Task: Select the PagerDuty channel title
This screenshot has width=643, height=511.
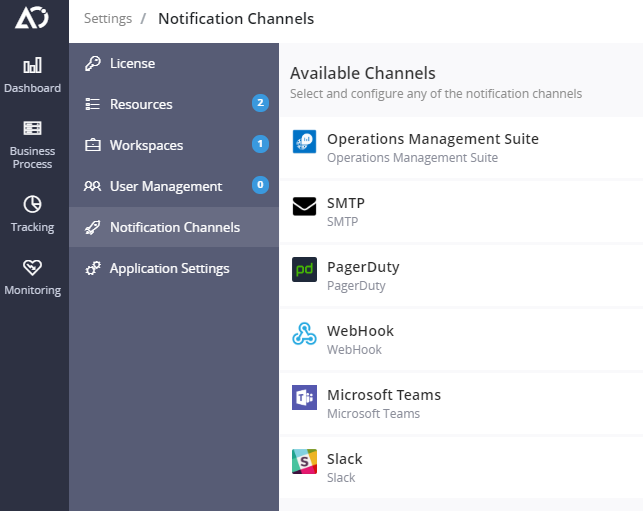Action: click(x=363, y=267)
